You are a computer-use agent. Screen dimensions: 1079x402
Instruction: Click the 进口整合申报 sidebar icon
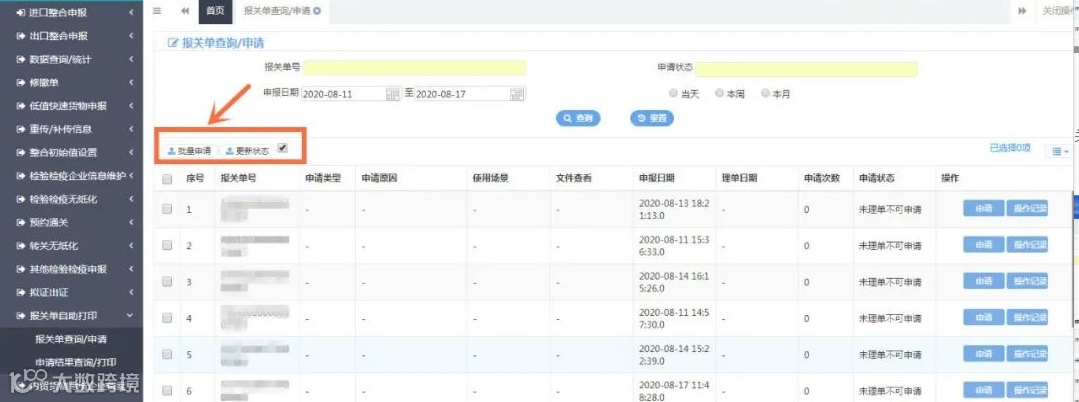20,12
